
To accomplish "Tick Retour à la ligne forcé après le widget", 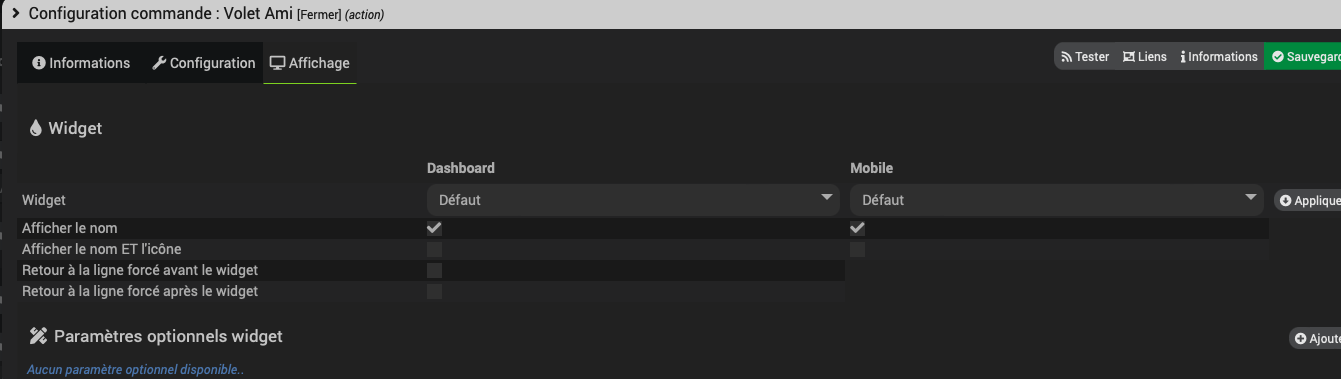I will pos(434,291).
